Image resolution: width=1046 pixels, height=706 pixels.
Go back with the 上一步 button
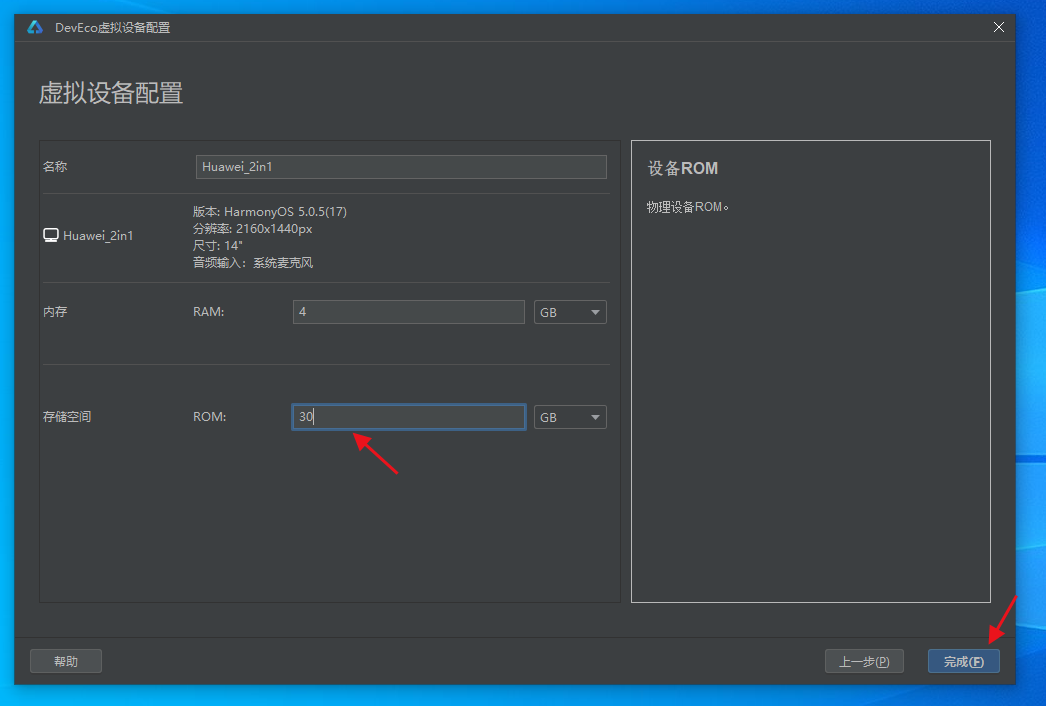pyautogui.click(x=864, y=661)
